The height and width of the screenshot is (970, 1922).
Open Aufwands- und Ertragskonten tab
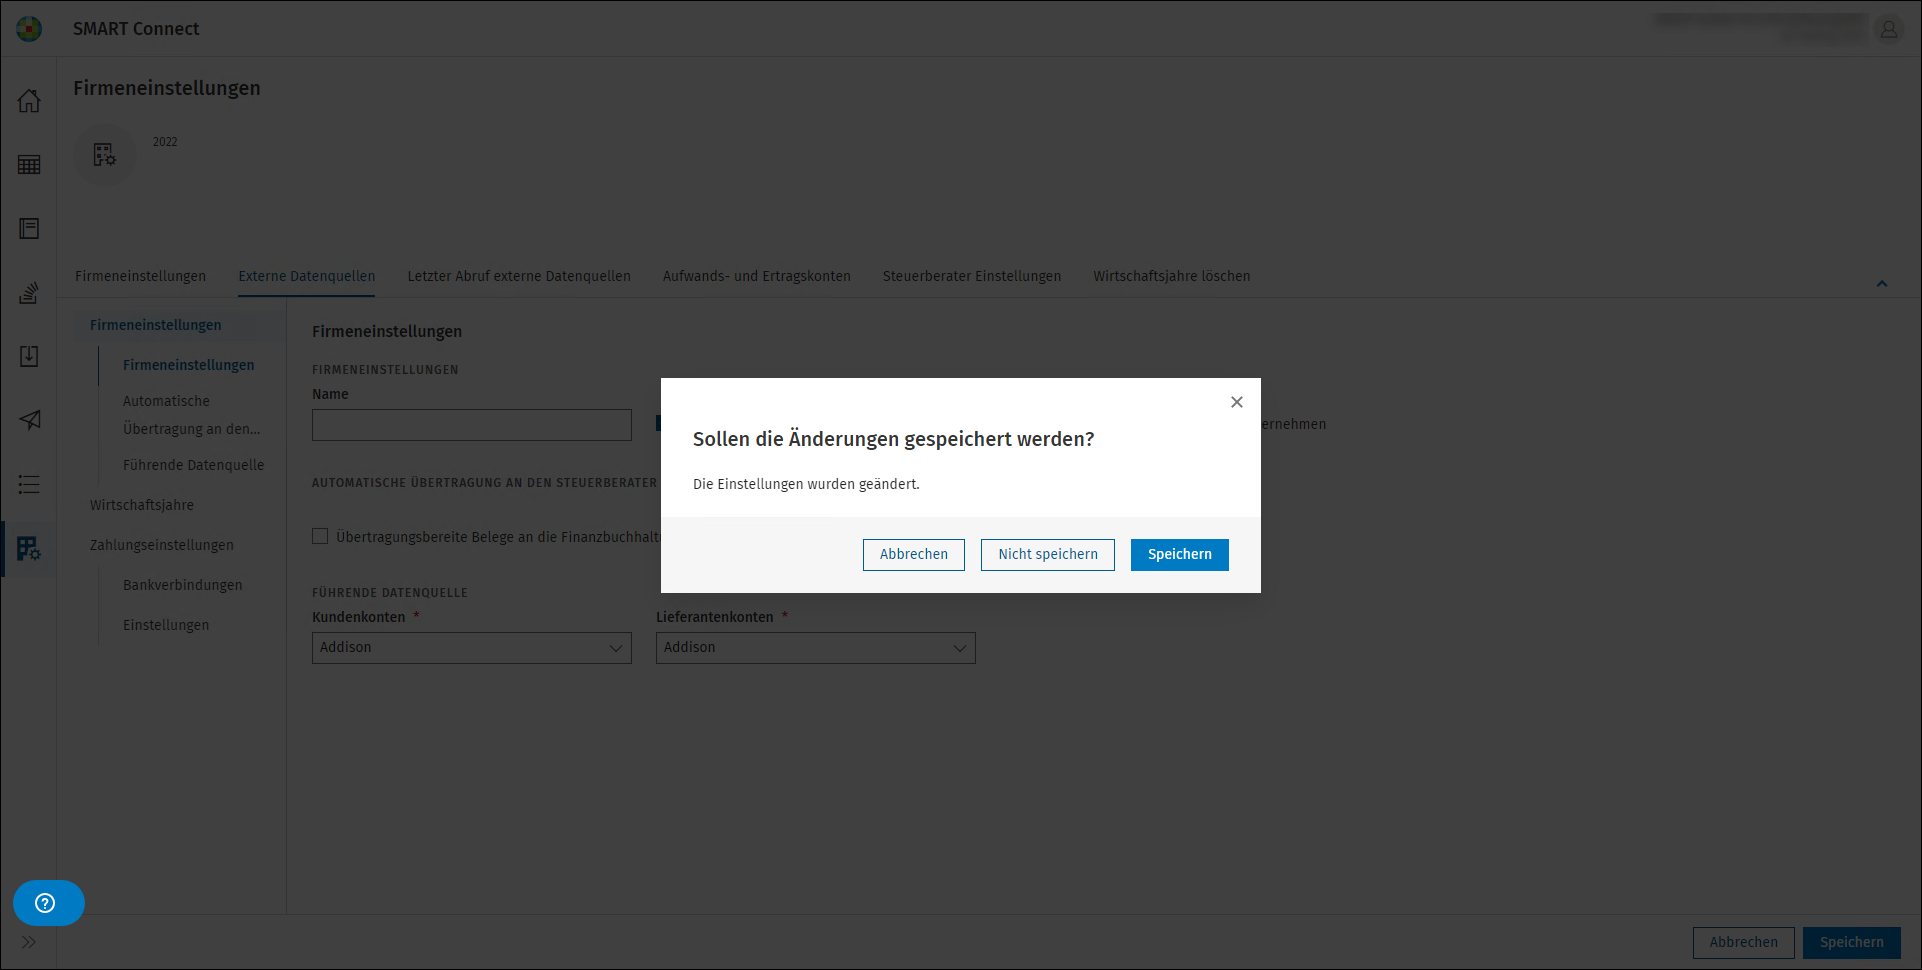pos(757,277)
